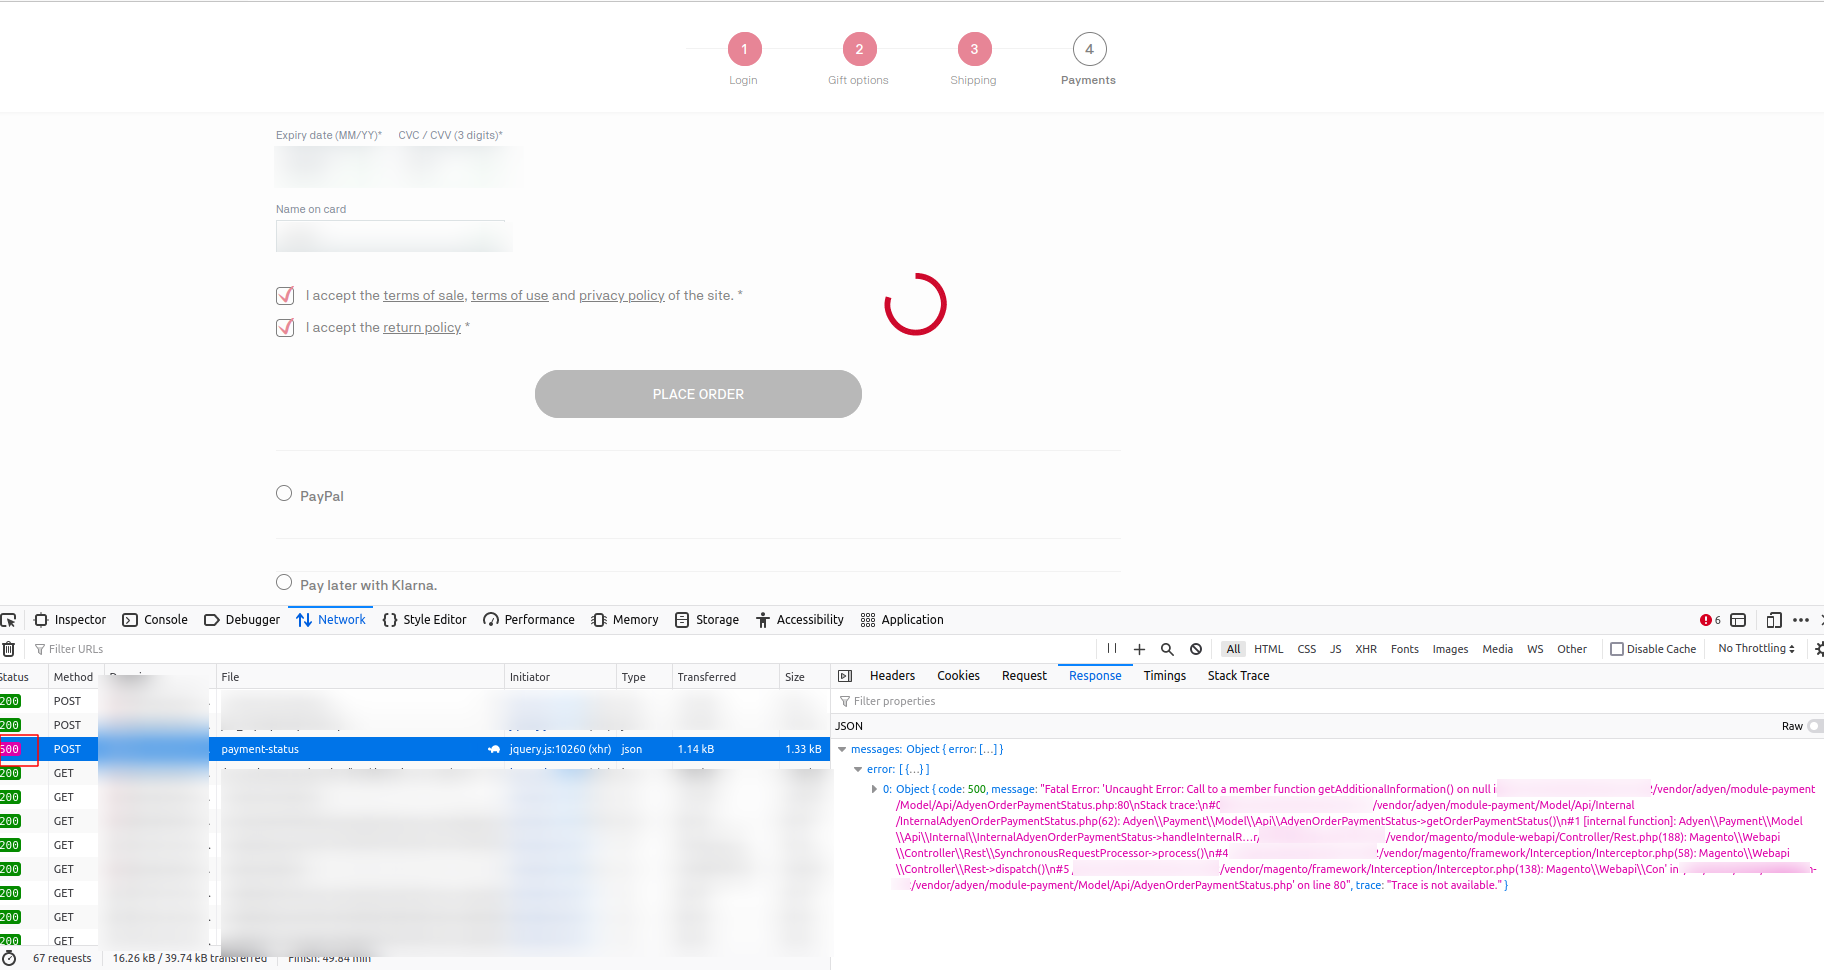Click the PLACE ORDER button
Viewport: 1824px width, 970px height.
click(x=697, y=394)
